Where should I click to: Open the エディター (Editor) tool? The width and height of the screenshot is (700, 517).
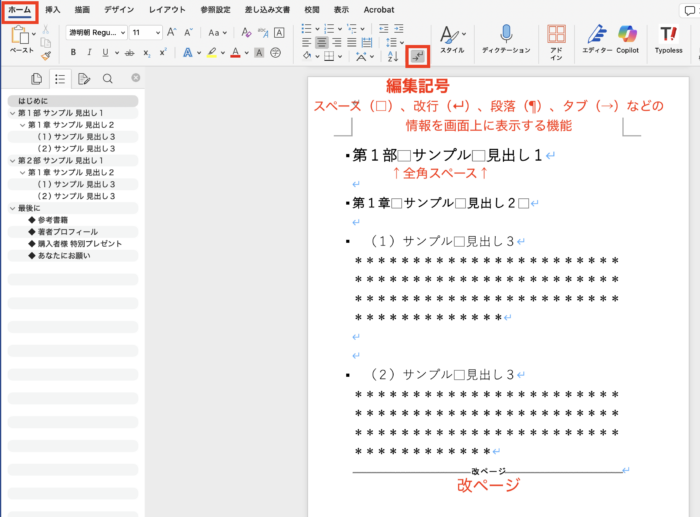tap(597, 39)
